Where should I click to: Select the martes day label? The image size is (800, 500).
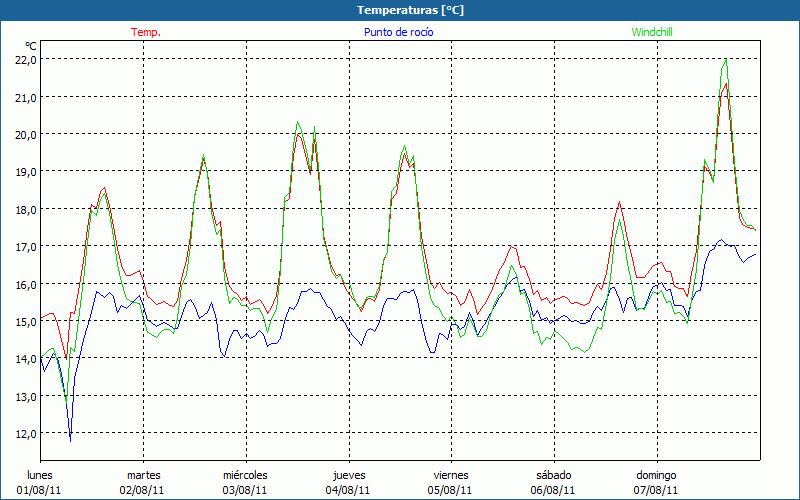tap(143, 475)
